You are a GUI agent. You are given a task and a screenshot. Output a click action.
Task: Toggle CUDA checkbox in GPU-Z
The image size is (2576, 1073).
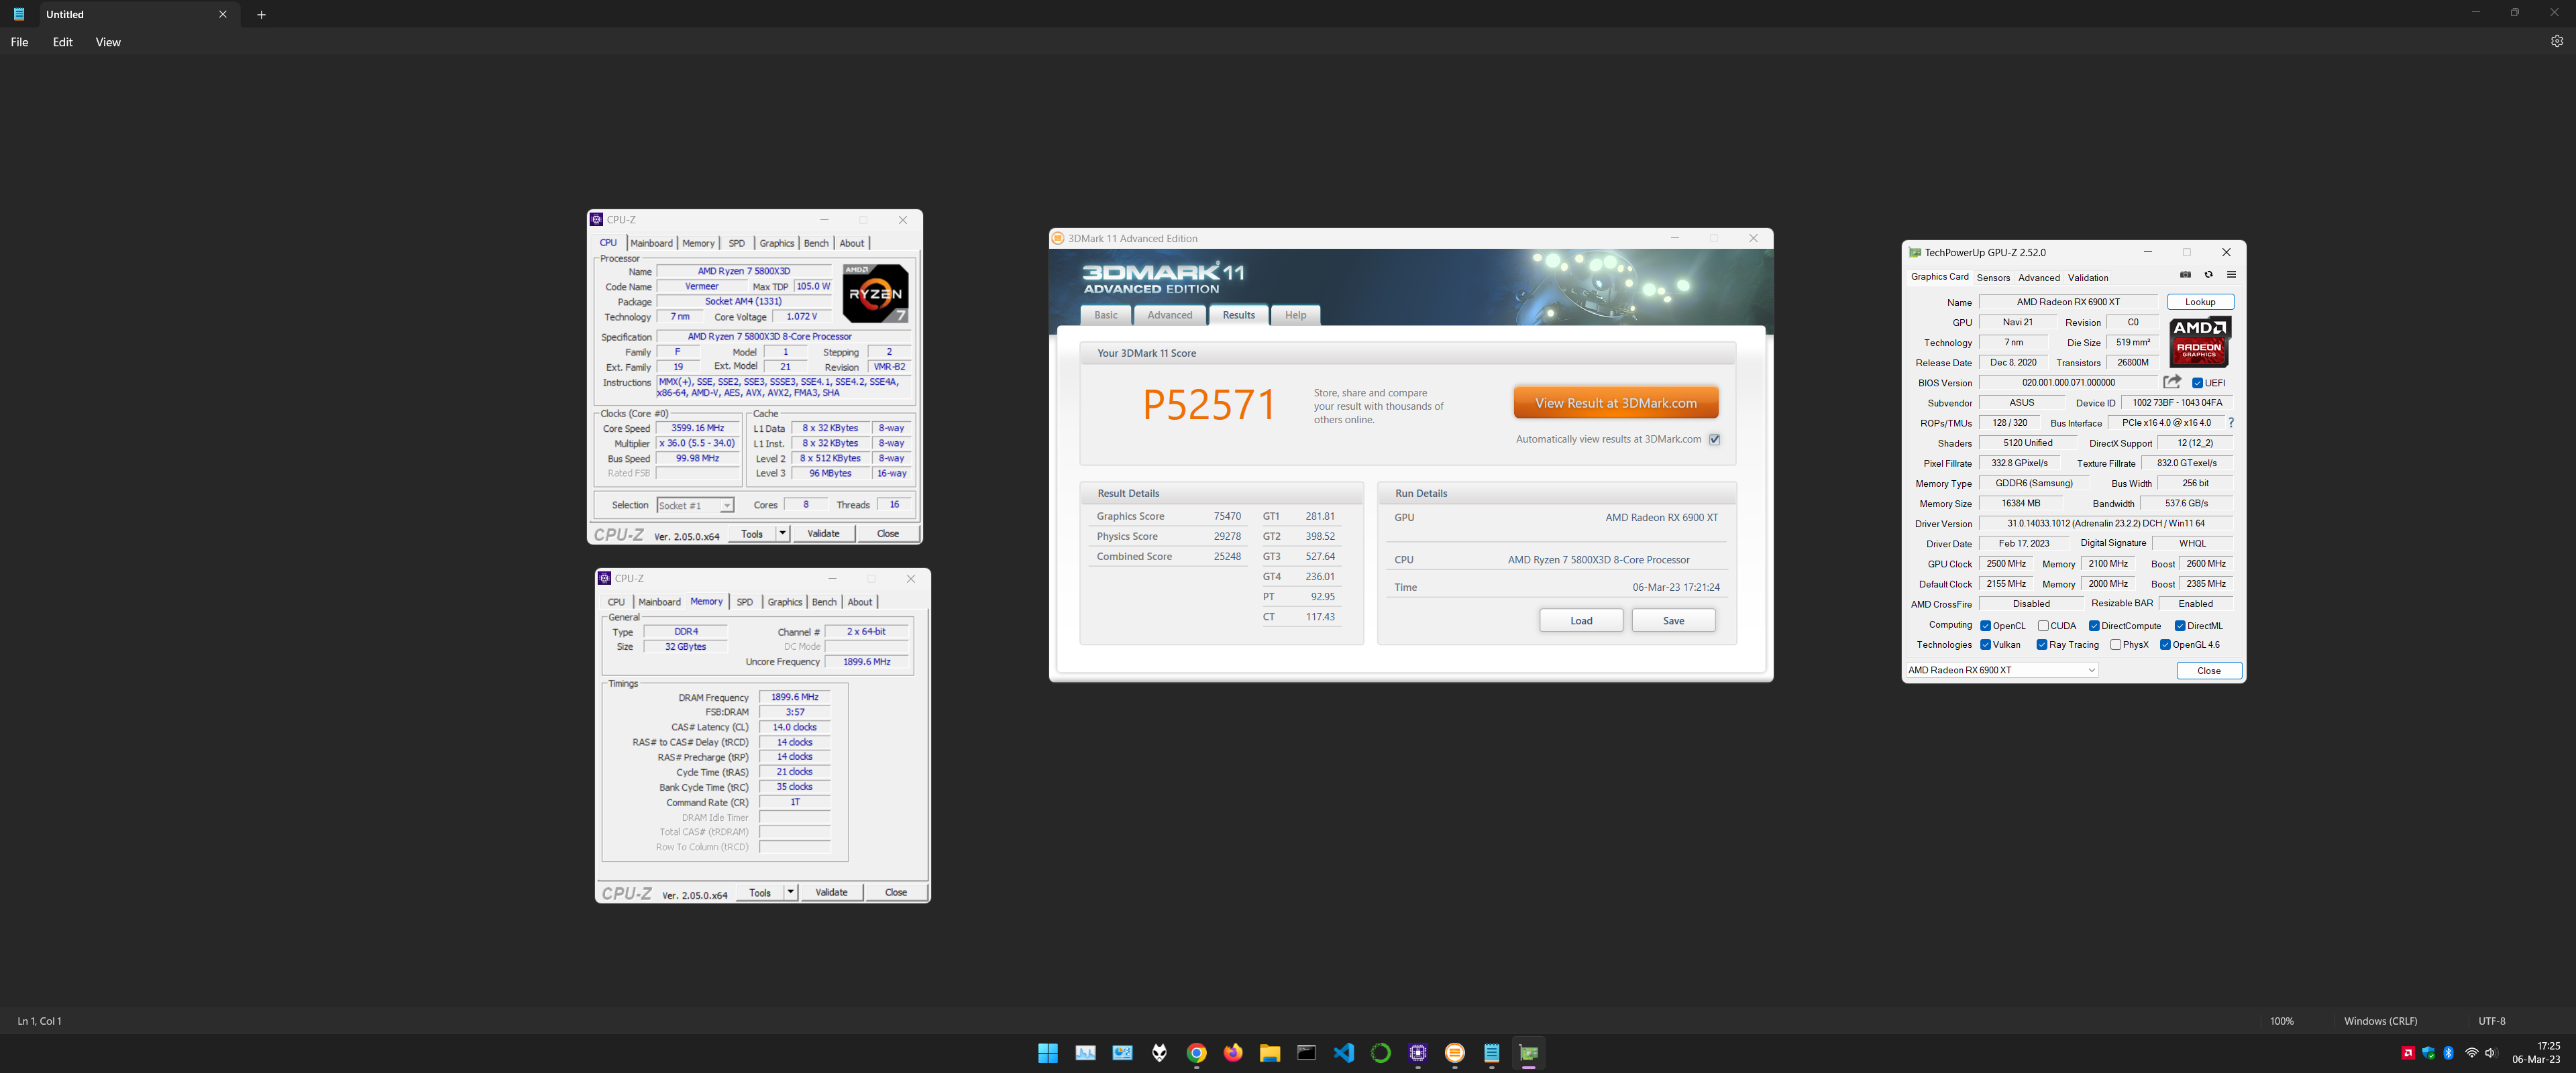(x=2043, y=626)
